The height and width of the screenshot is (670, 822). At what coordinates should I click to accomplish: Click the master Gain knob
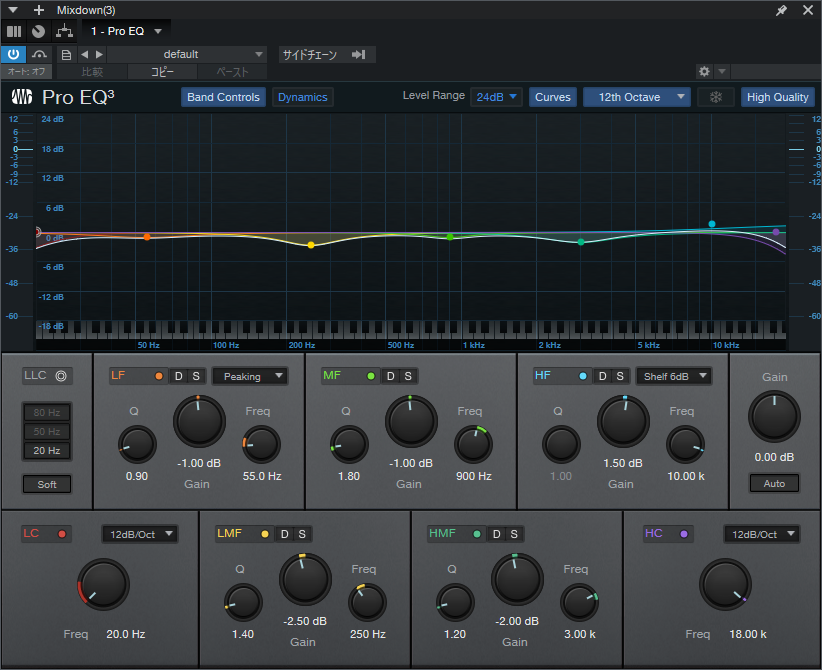[x=774, y=417]
